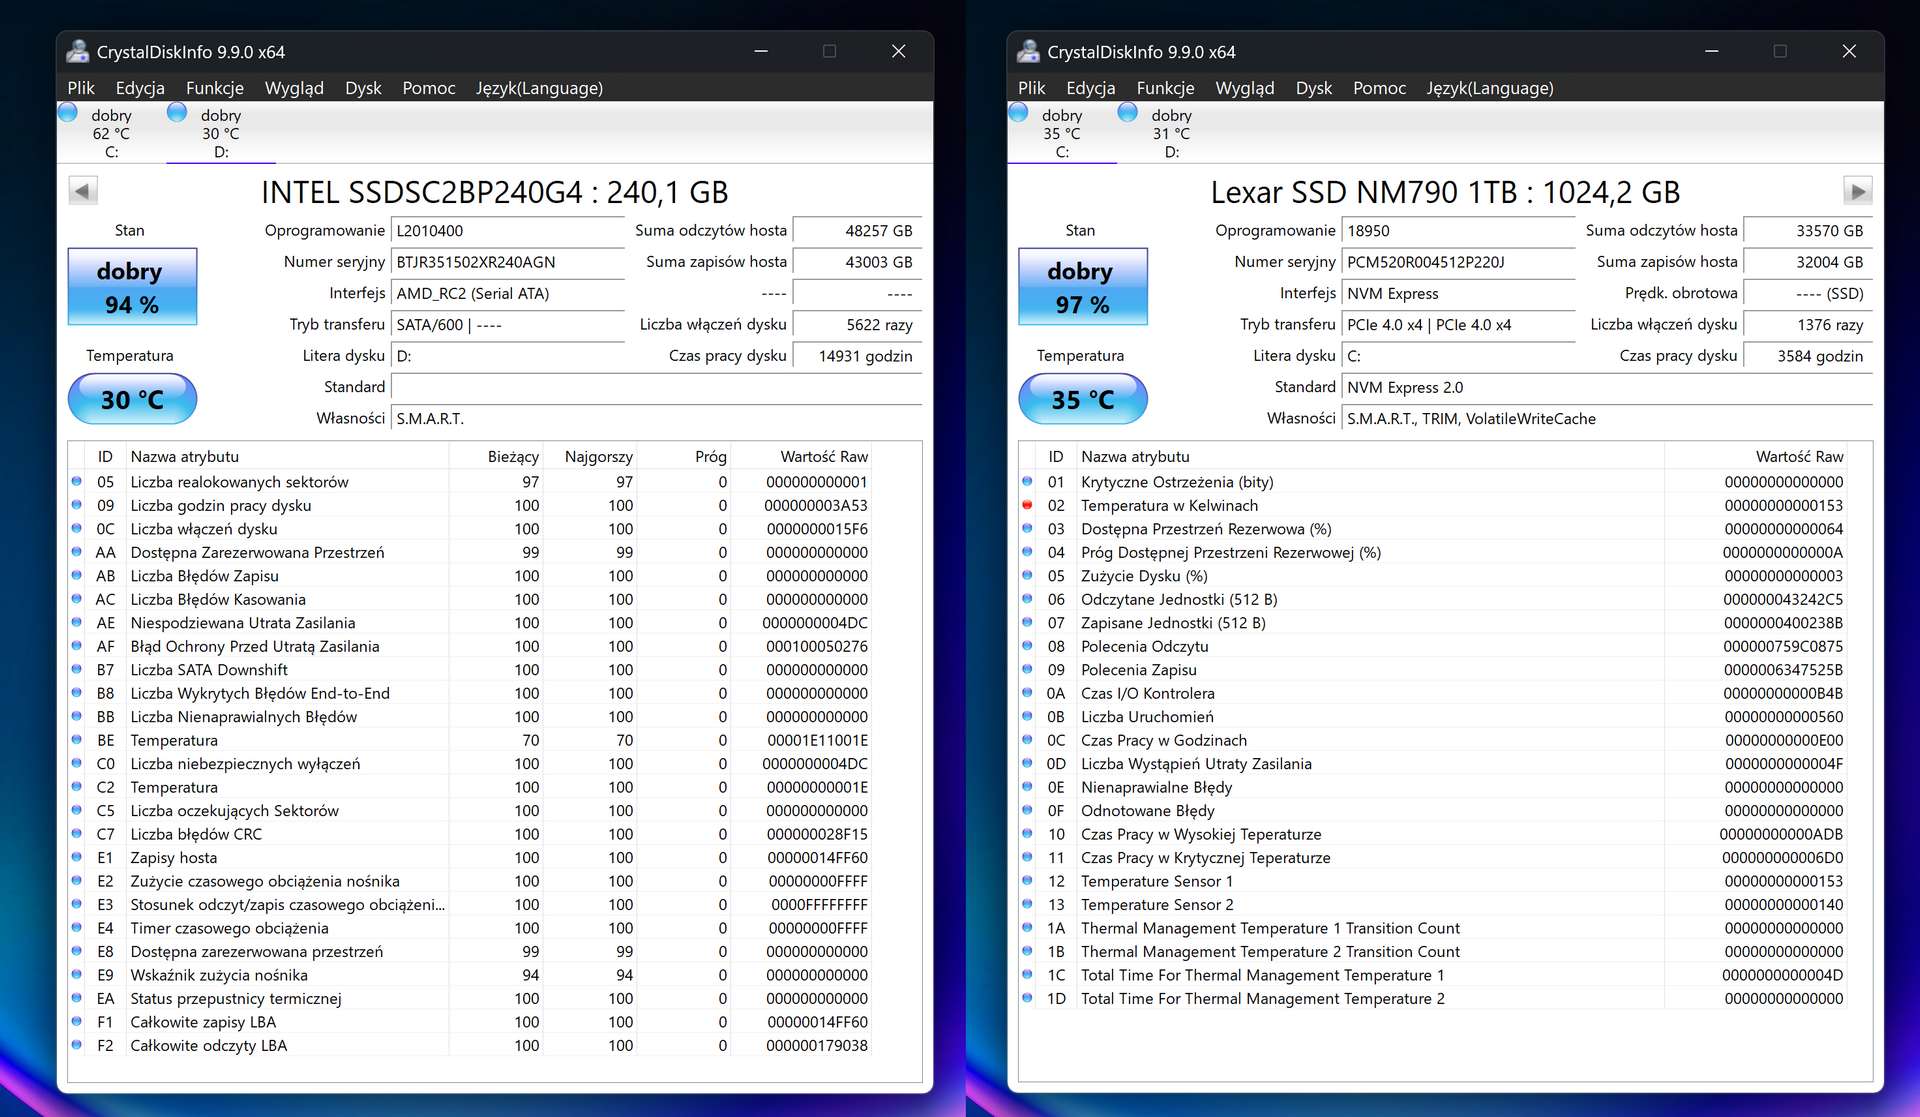Open the Funkcje menu in the left window

tap(214, 88)
